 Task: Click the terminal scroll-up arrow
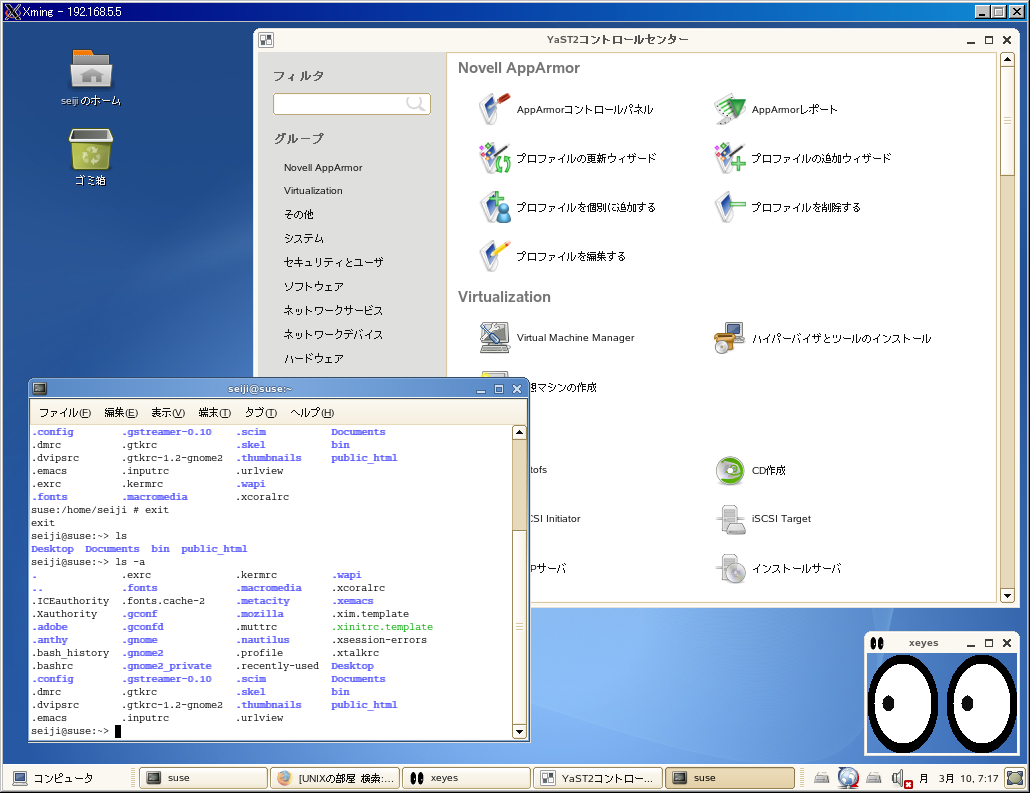[x=519, y=432]
